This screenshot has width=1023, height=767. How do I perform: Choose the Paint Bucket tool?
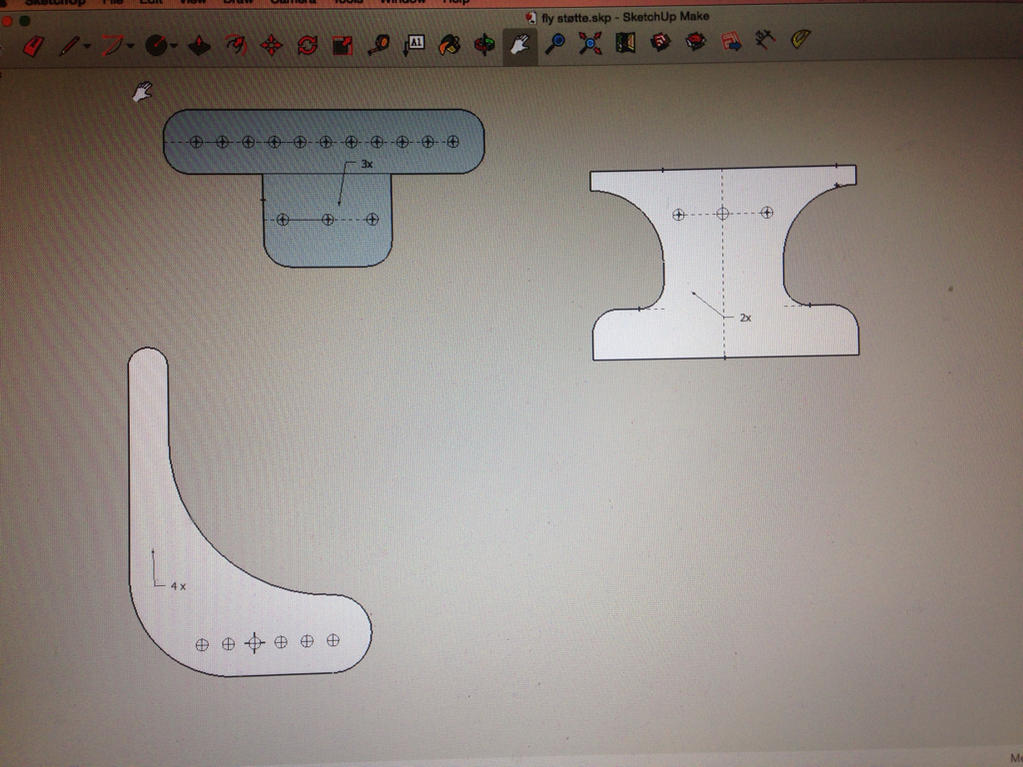[x=450, y=44]
